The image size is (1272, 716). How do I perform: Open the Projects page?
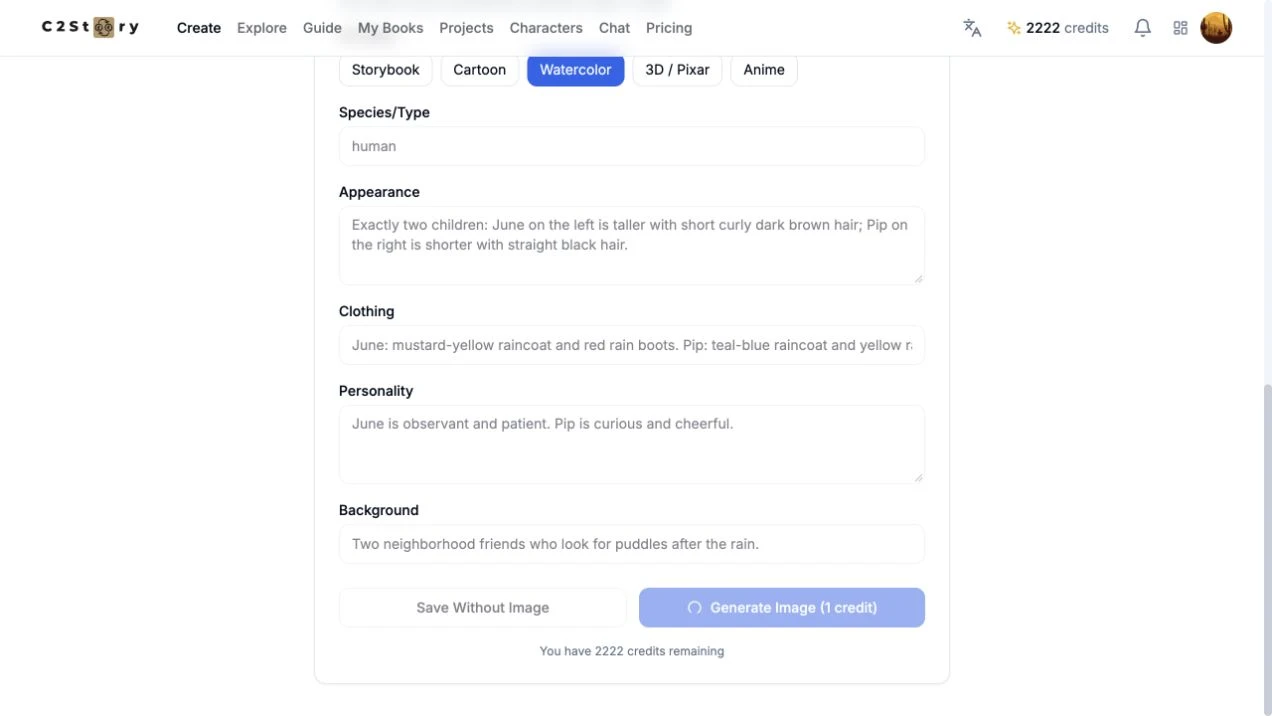[x=466, y=28]
